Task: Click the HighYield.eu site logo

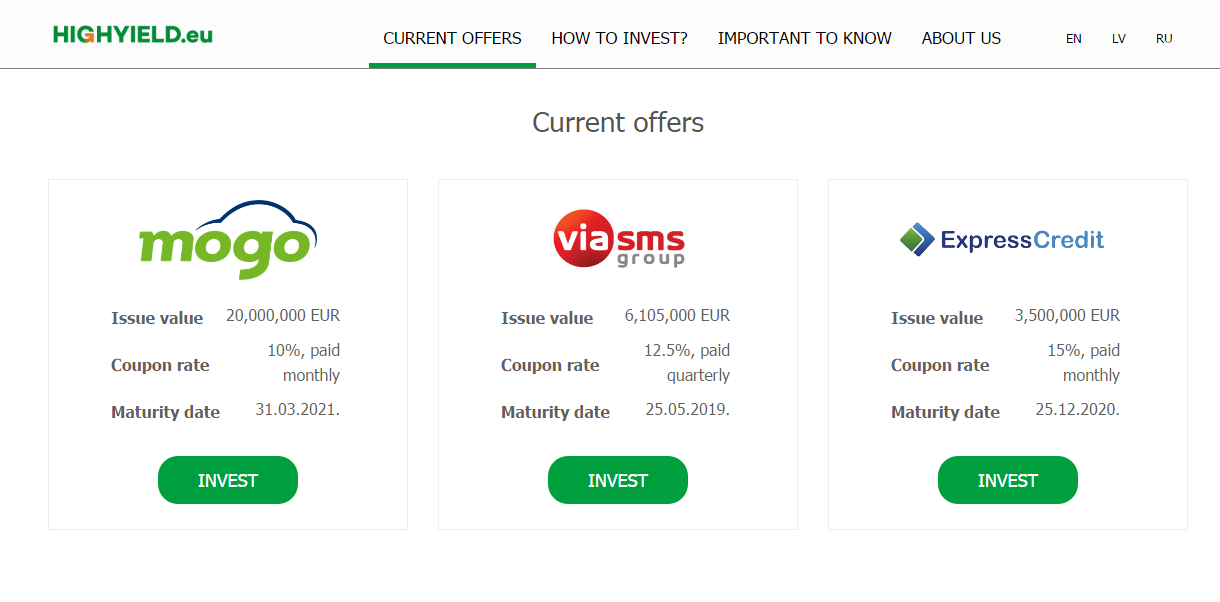Action: [133, 35]
